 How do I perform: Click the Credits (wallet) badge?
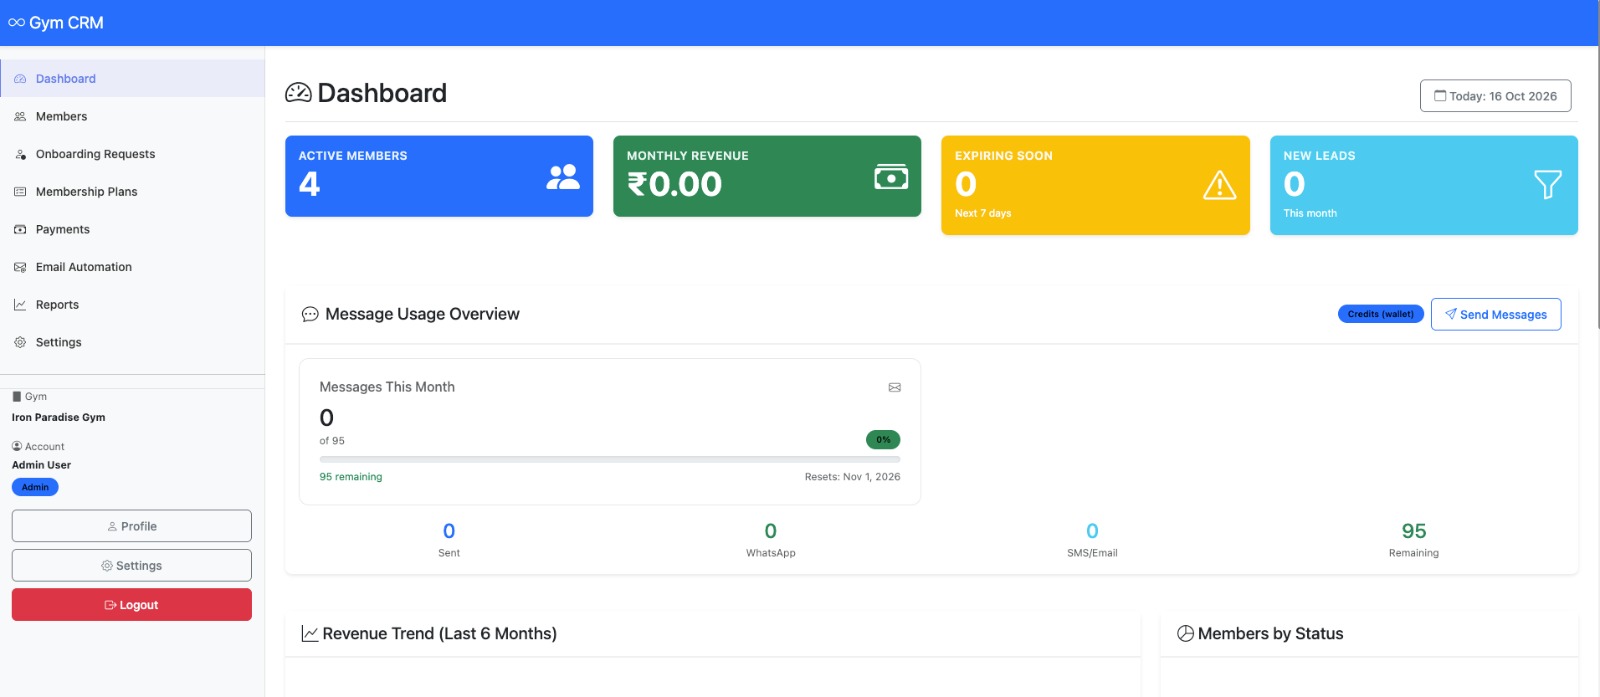tap(1381, 314)
